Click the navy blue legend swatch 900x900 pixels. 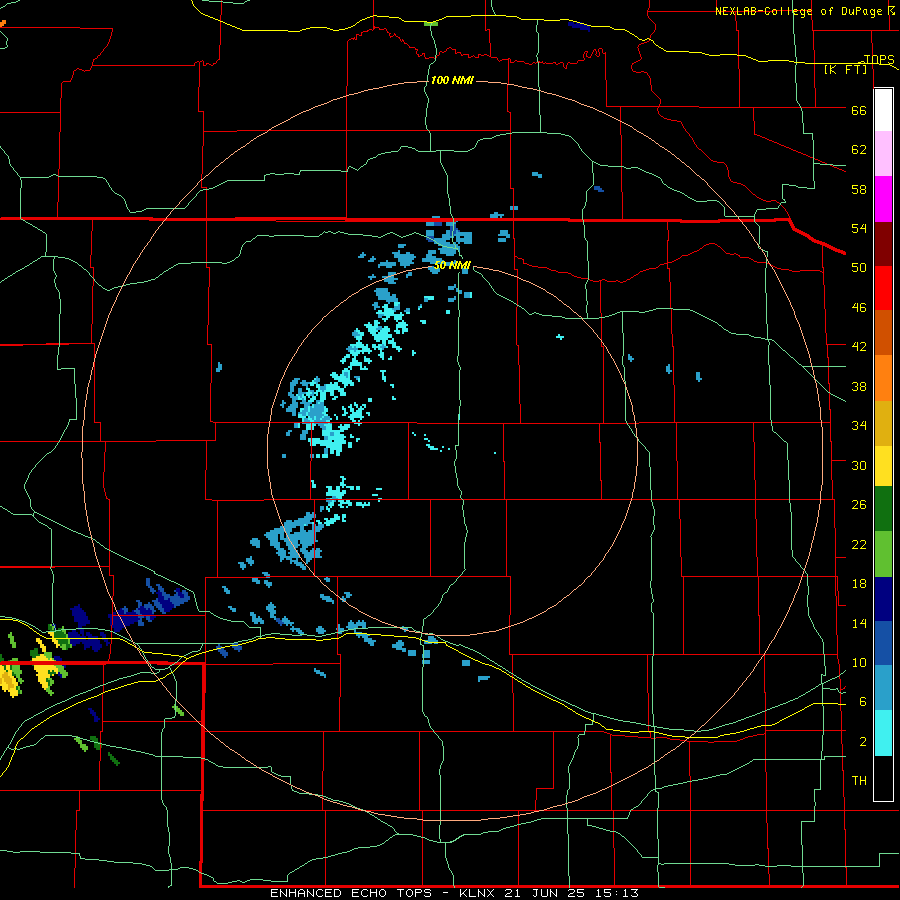883,599
